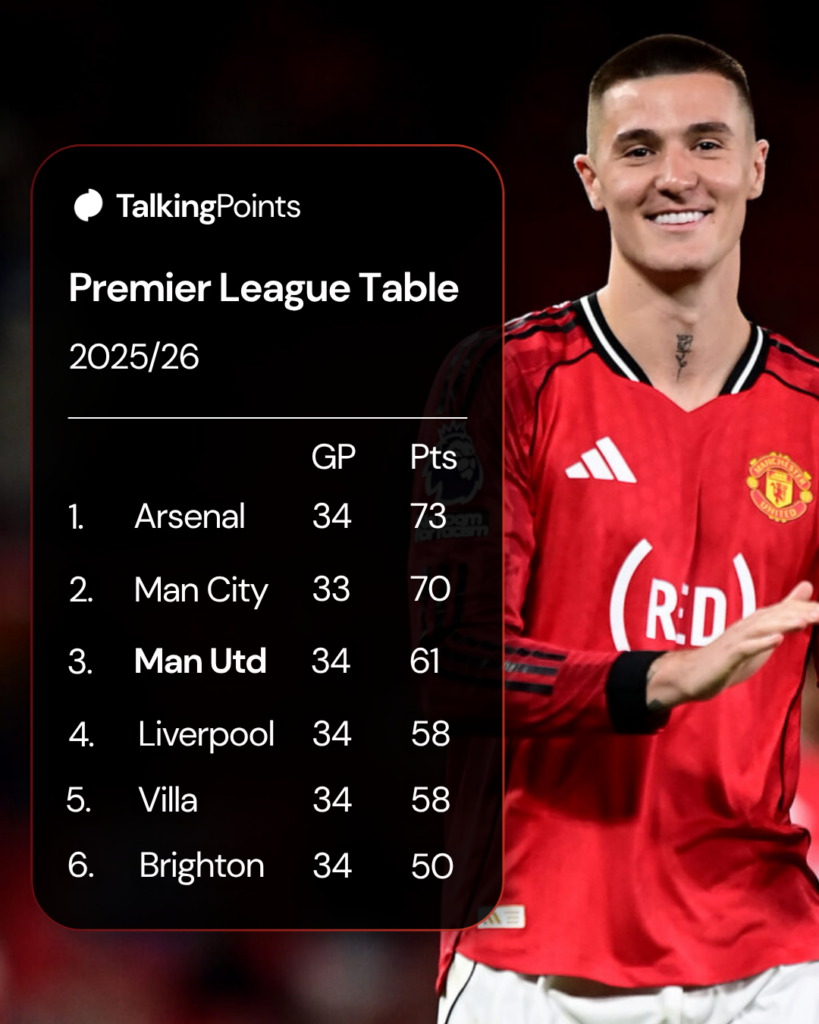Select the Villa team name

(168, 800)
